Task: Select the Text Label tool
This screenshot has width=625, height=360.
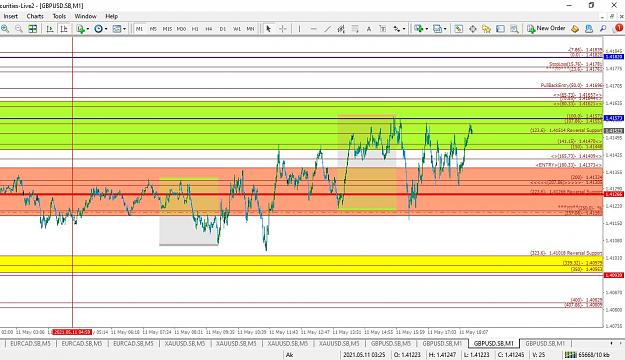Action: click(x=383, y=29)
